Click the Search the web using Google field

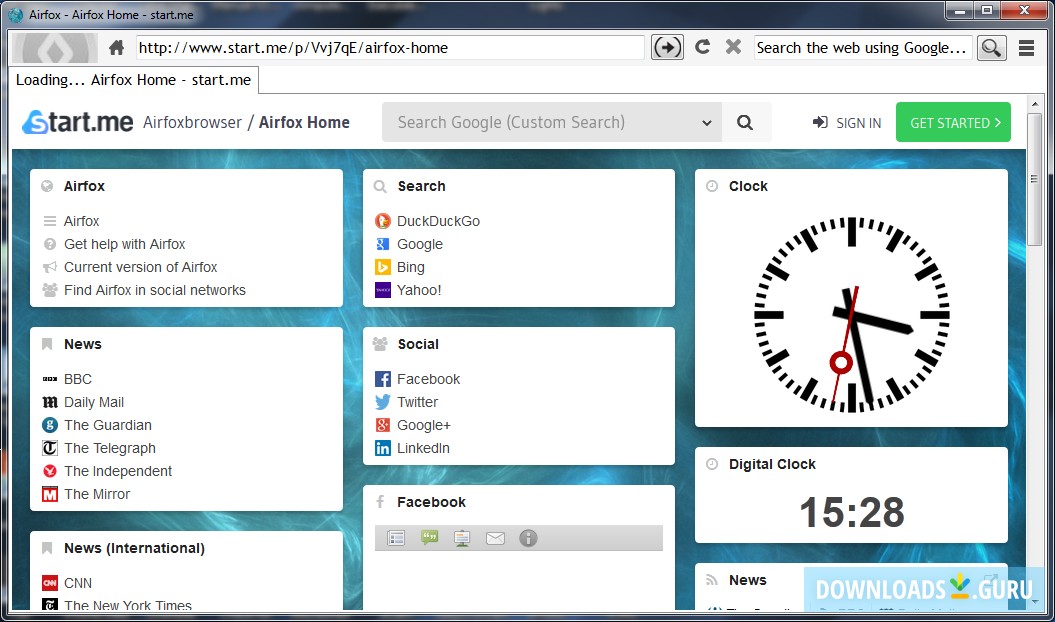[863, 48]
